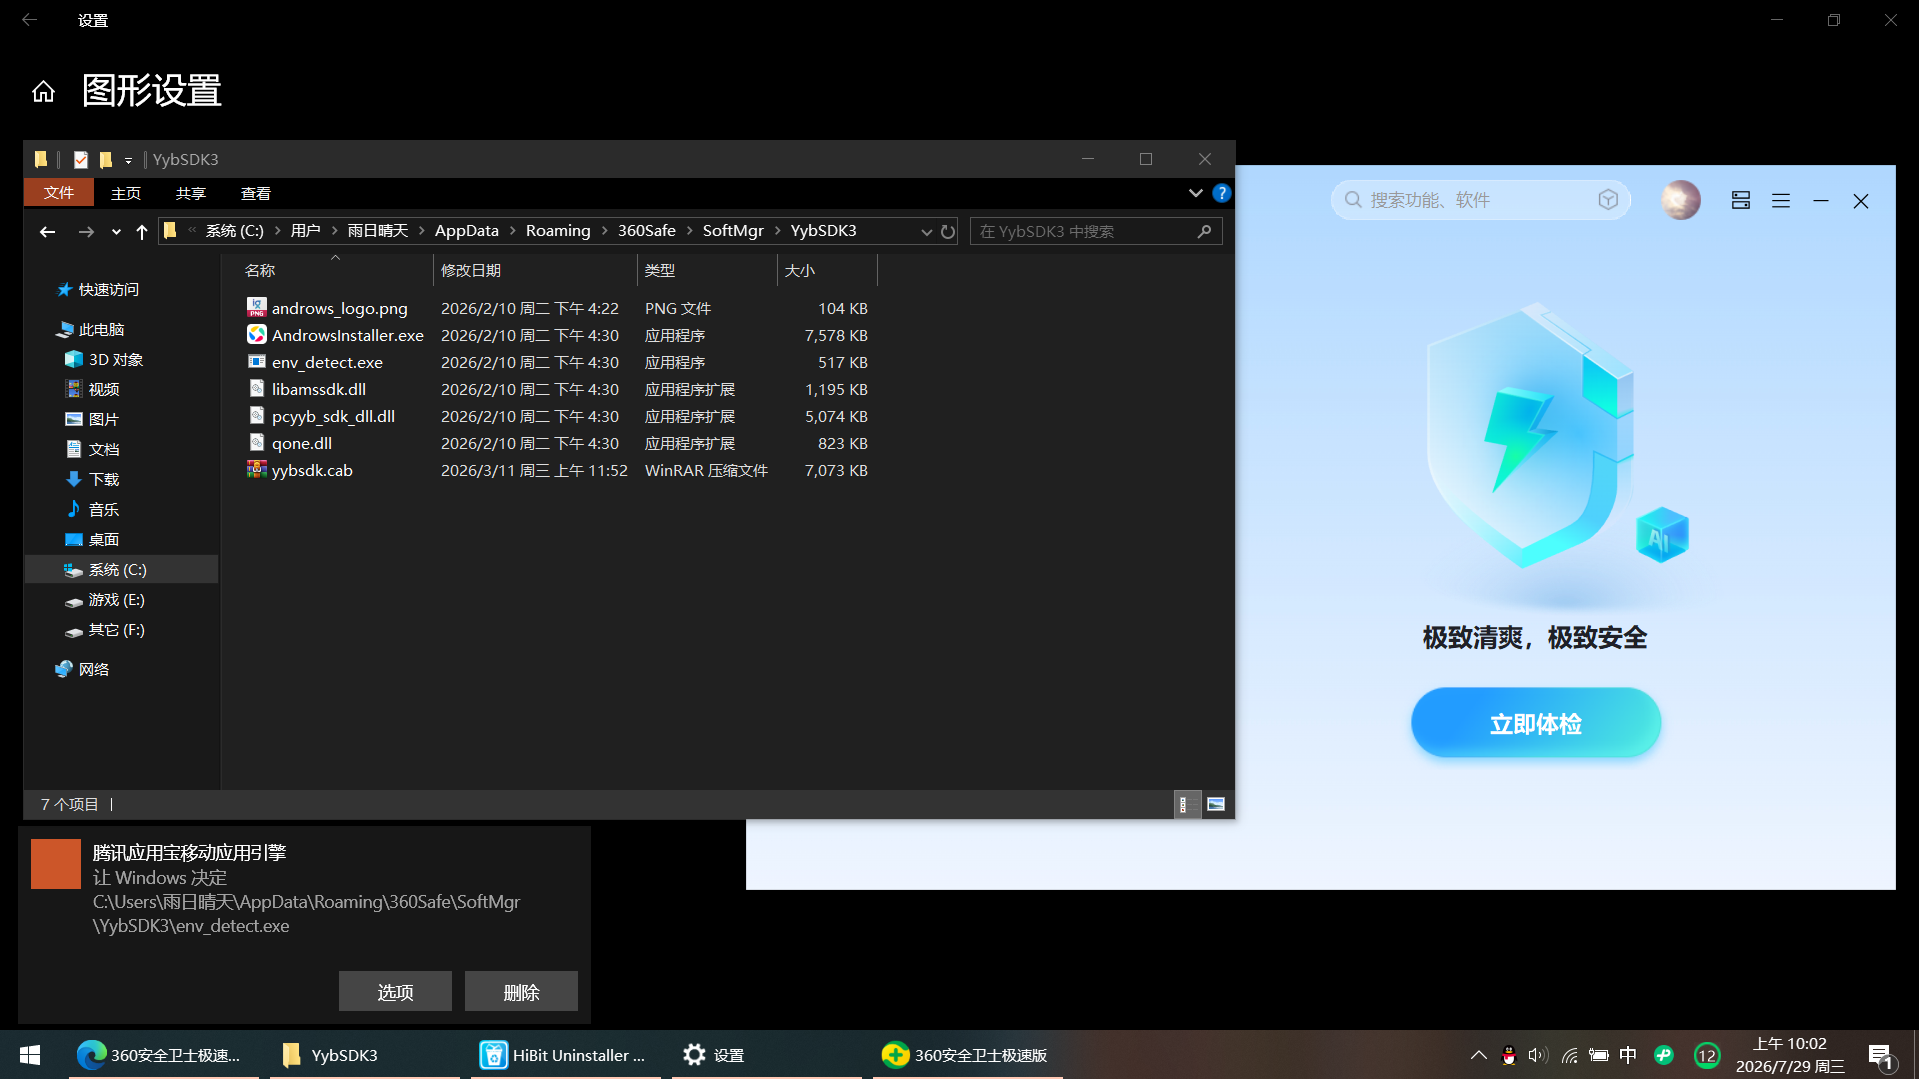1919x1079 pixels.
Task: Click the Explorer help question mark icon
Action: [1221, 193]
